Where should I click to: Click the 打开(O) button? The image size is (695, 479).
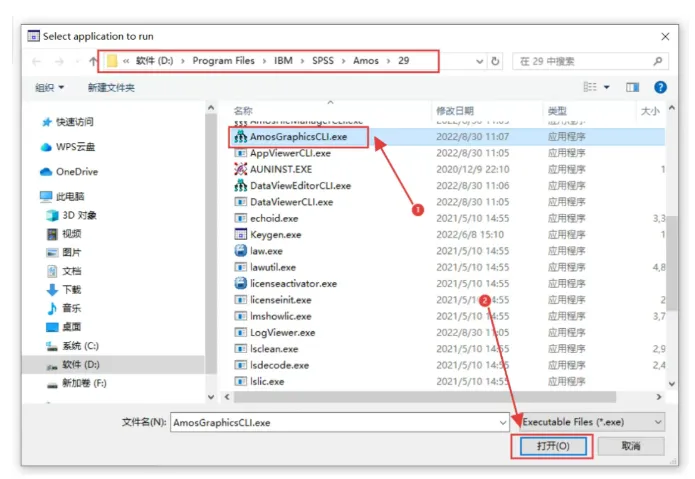click(x=553, y=446)
